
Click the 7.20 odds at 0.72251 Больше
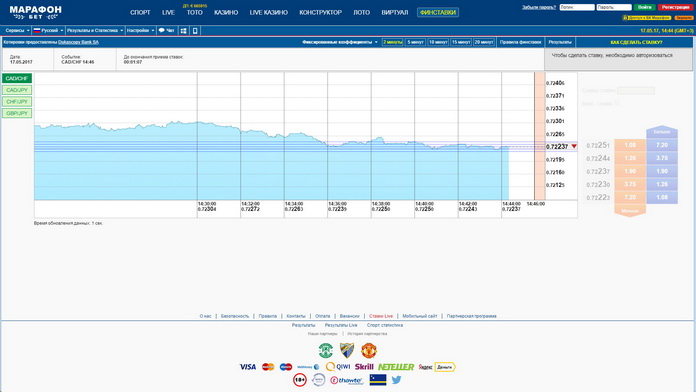(662, 145)
